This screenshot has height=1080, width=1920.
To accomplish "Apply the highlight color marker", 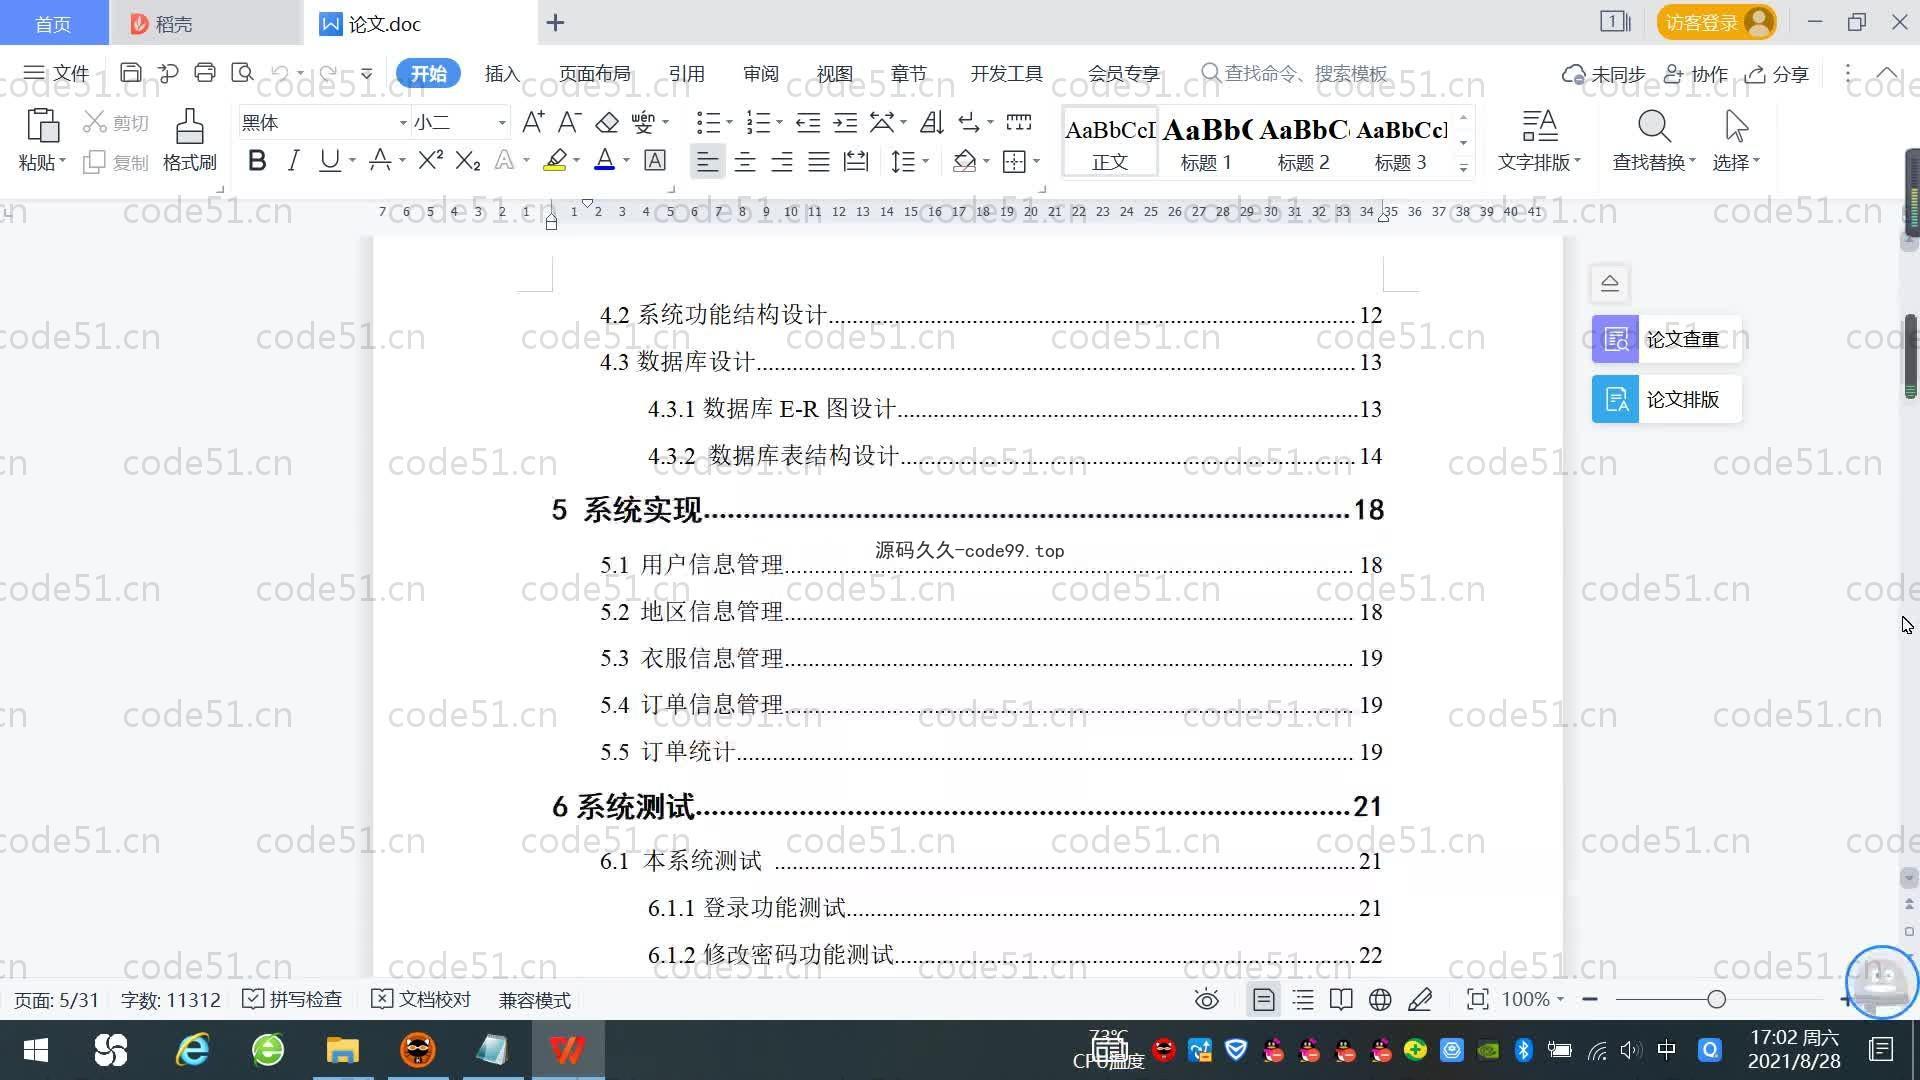I will [555, 161].
